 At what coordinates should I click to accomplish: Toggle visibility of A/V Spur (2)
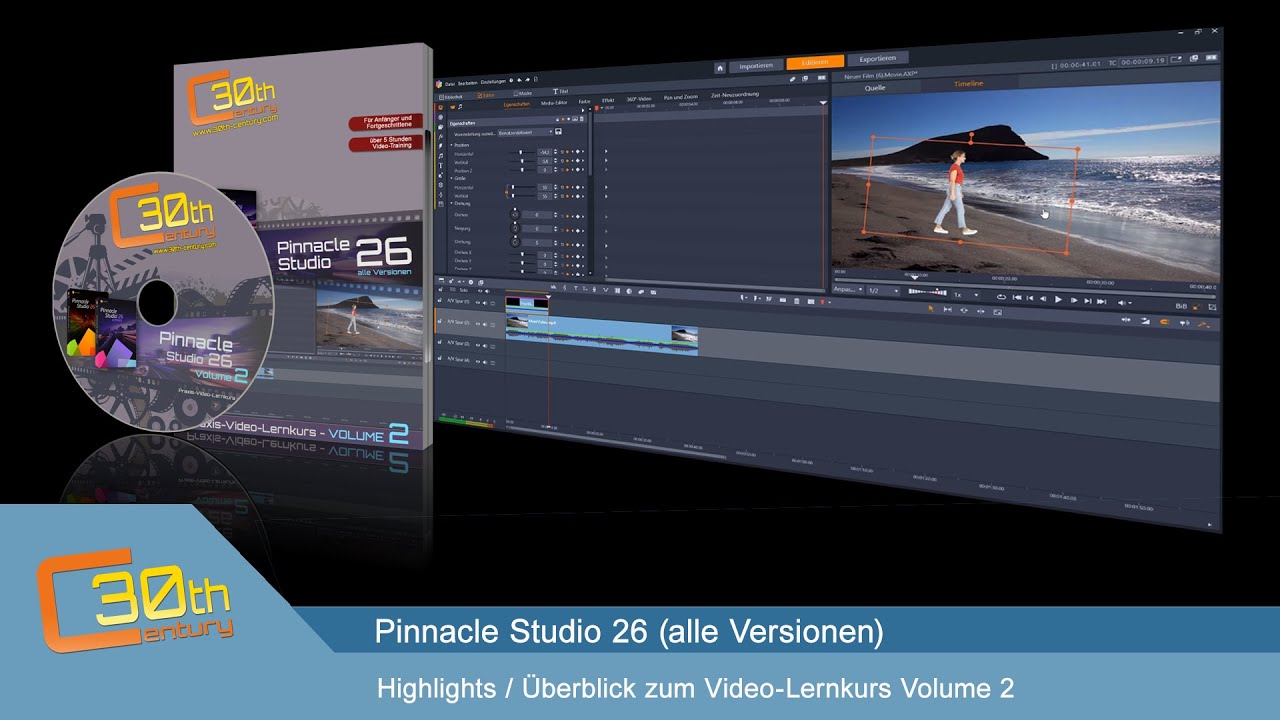(478, 324)
